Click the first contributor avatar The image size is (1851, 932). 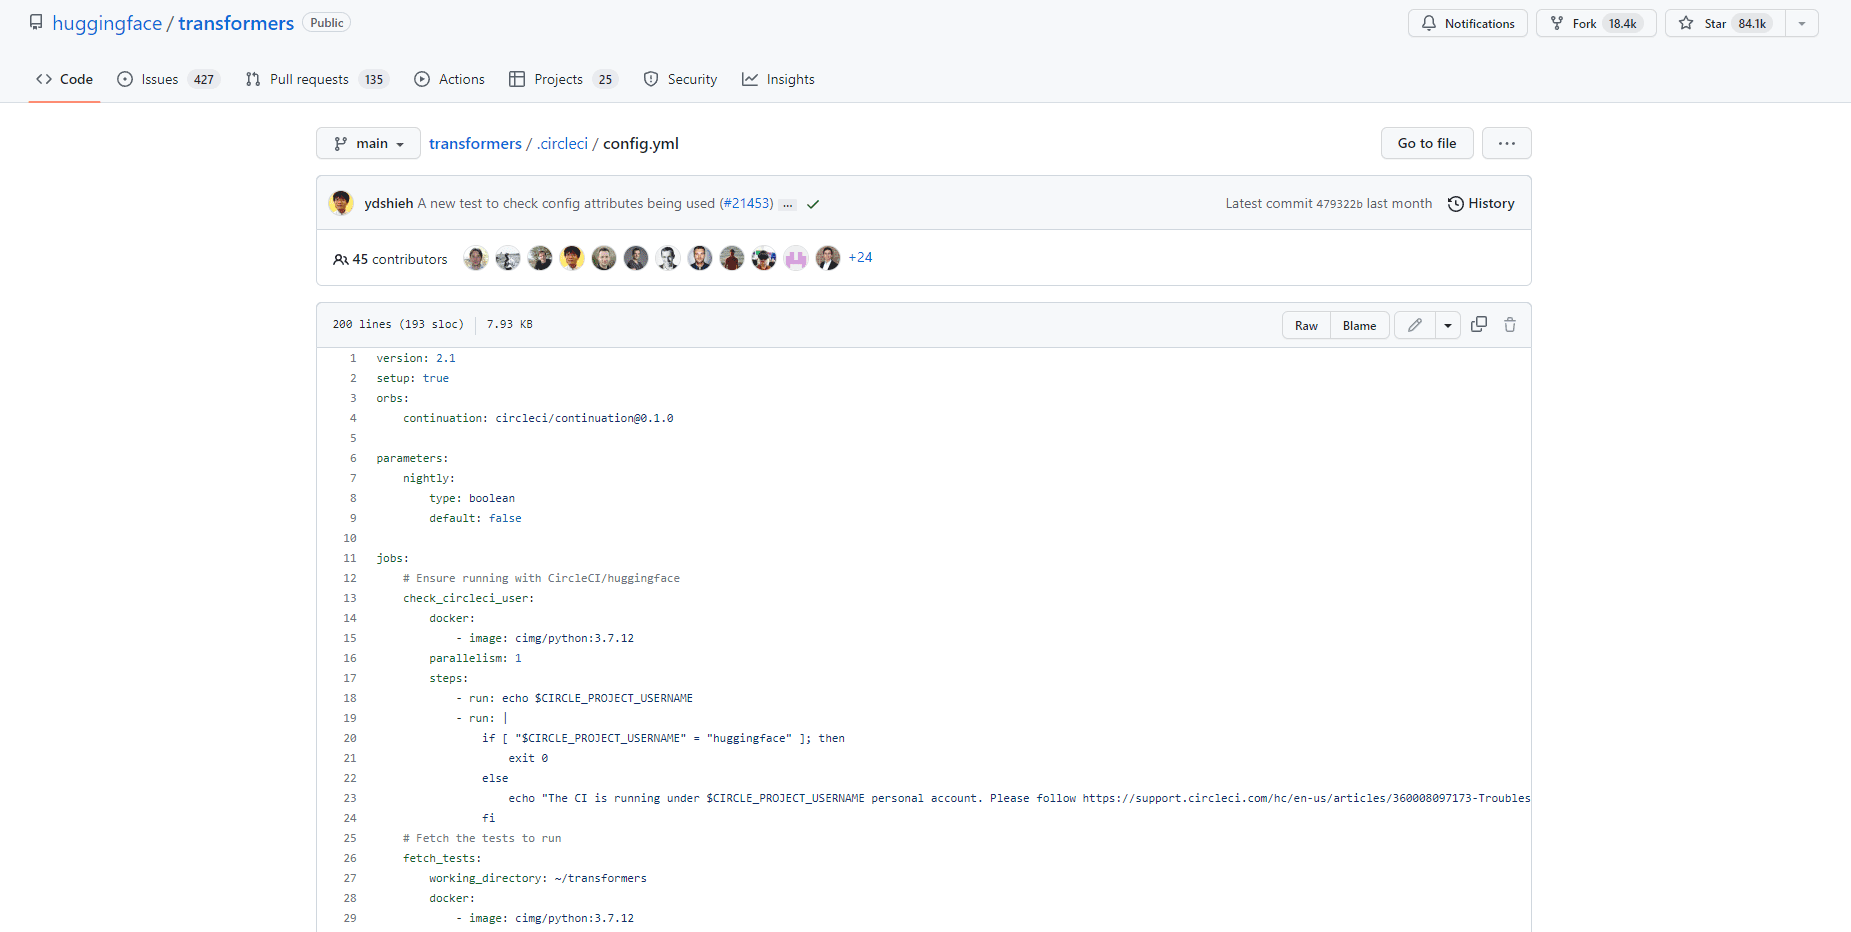(476, 258)
